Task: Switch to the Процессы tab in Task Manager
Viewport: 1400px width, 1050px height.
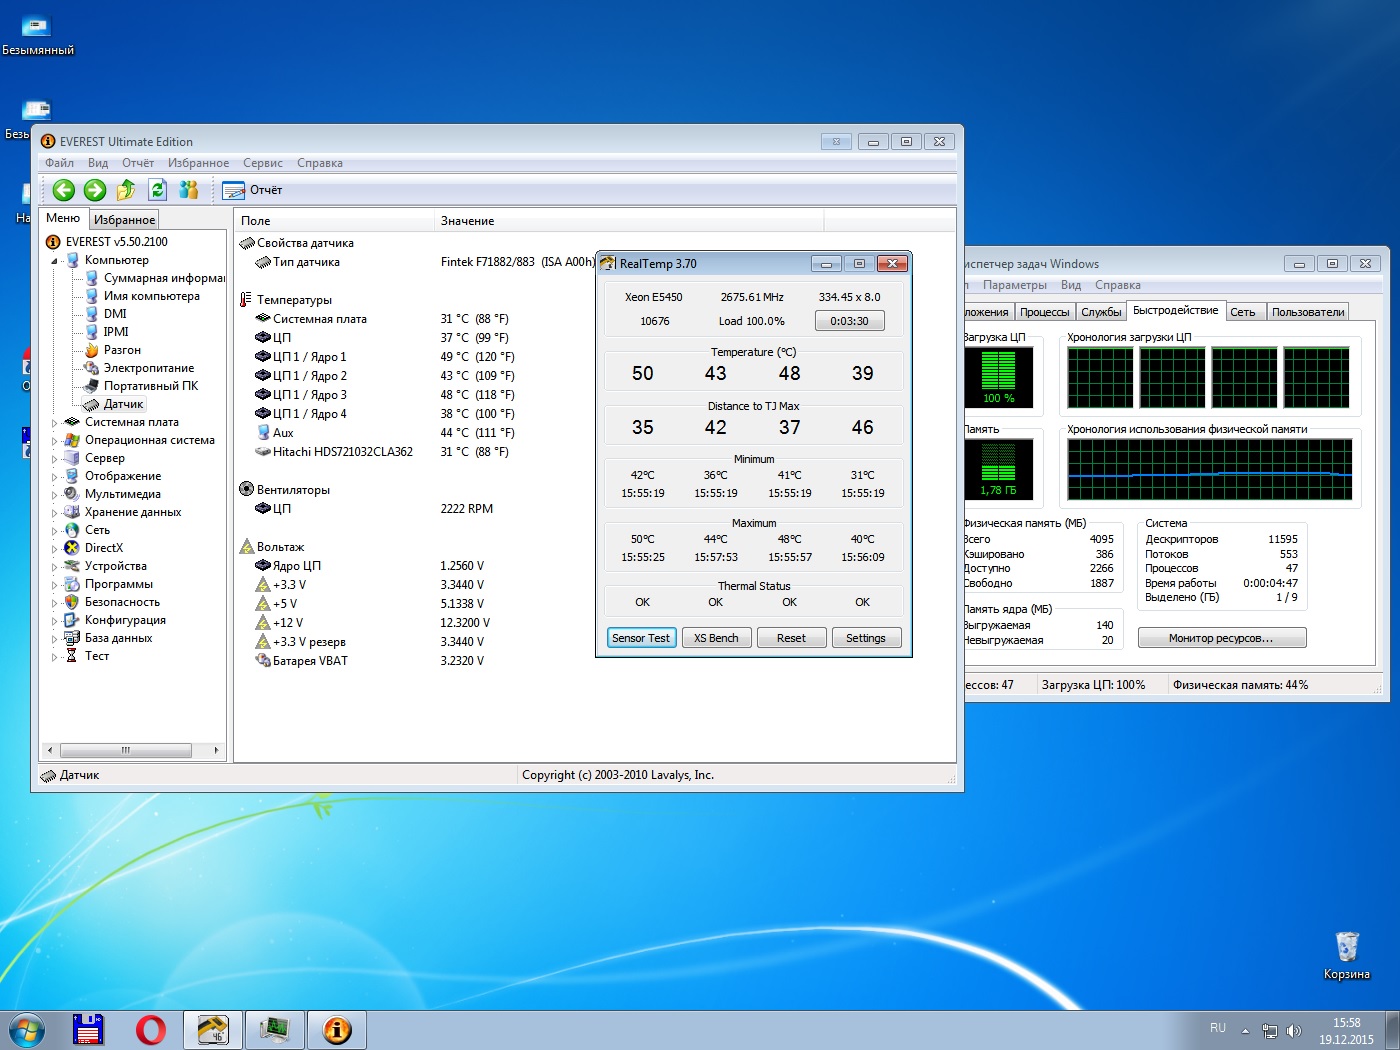Action: [1044, 312]
